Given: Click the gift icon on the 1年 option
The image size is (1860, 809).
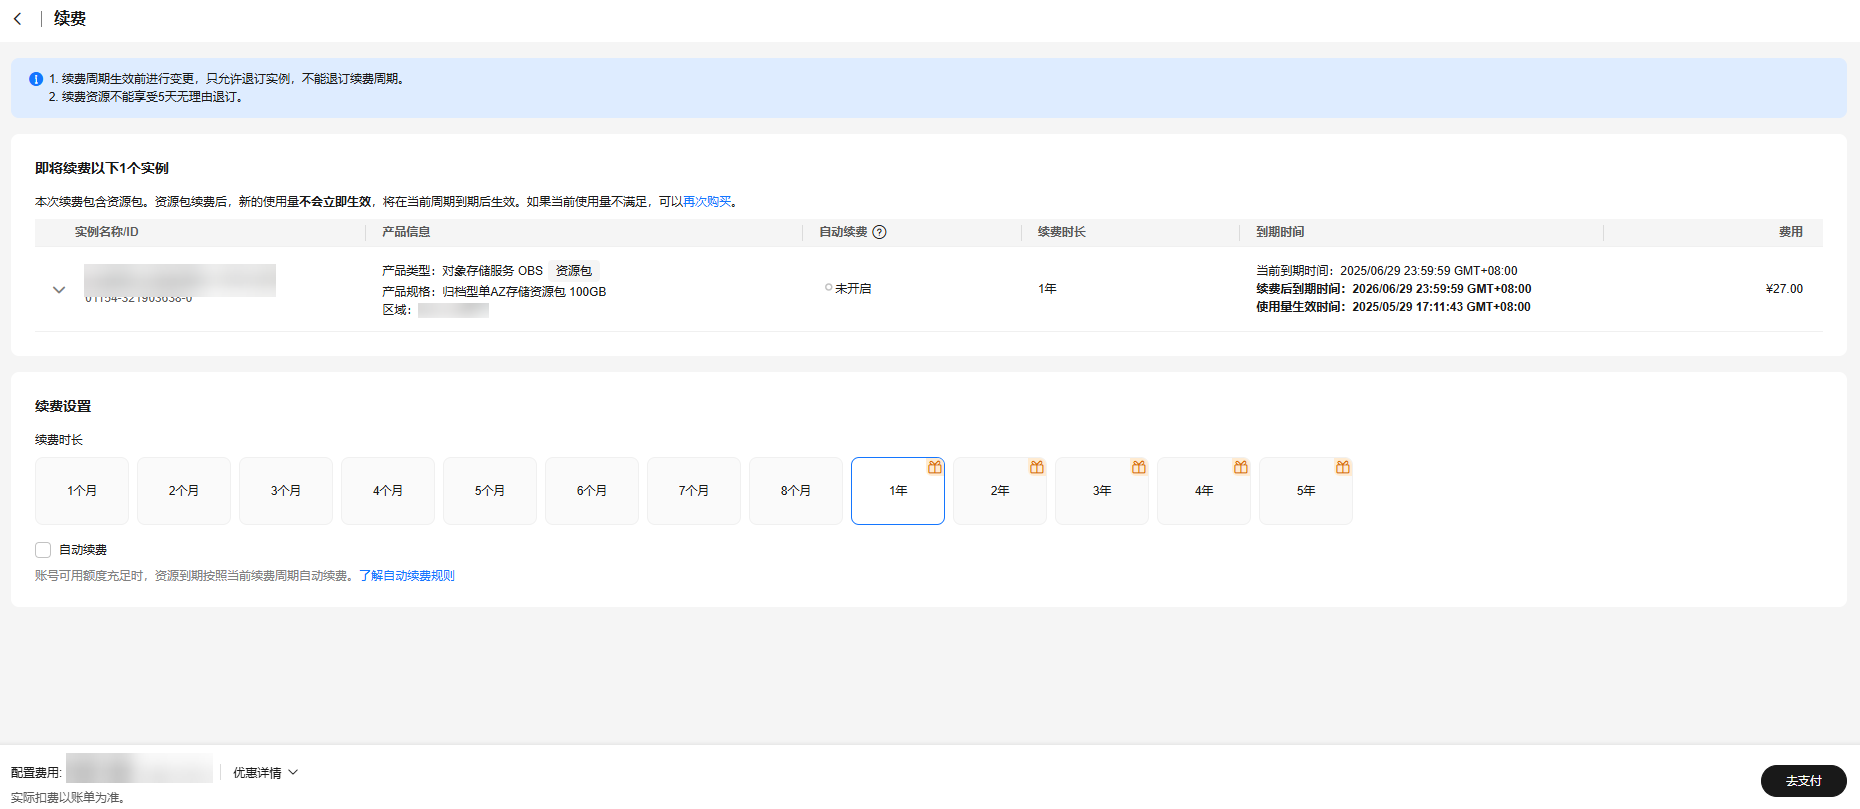Looking at the screenshot, I should tap(934, 467).
